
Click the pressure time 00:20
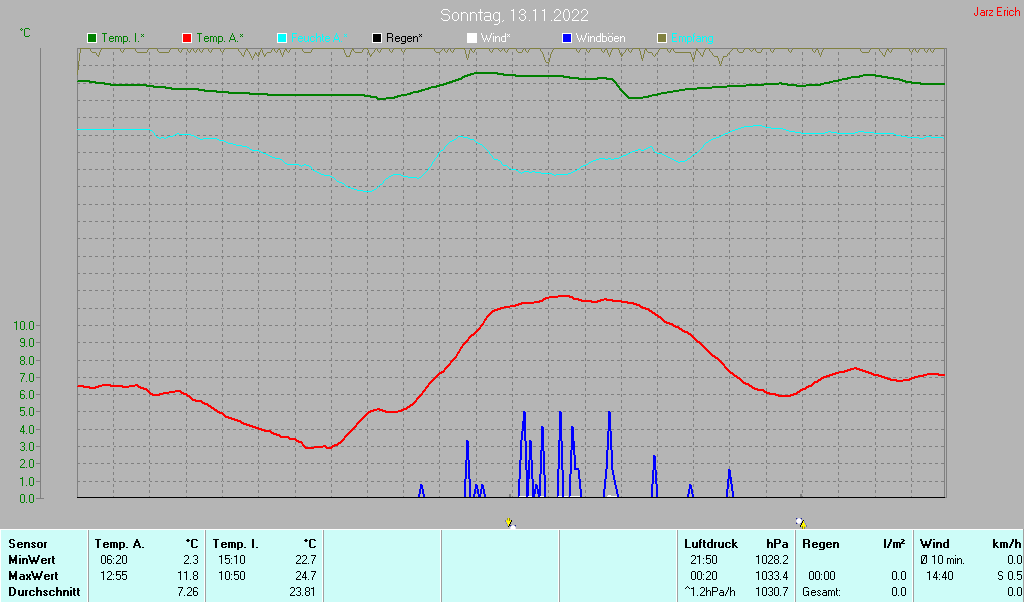pos(703,576)
